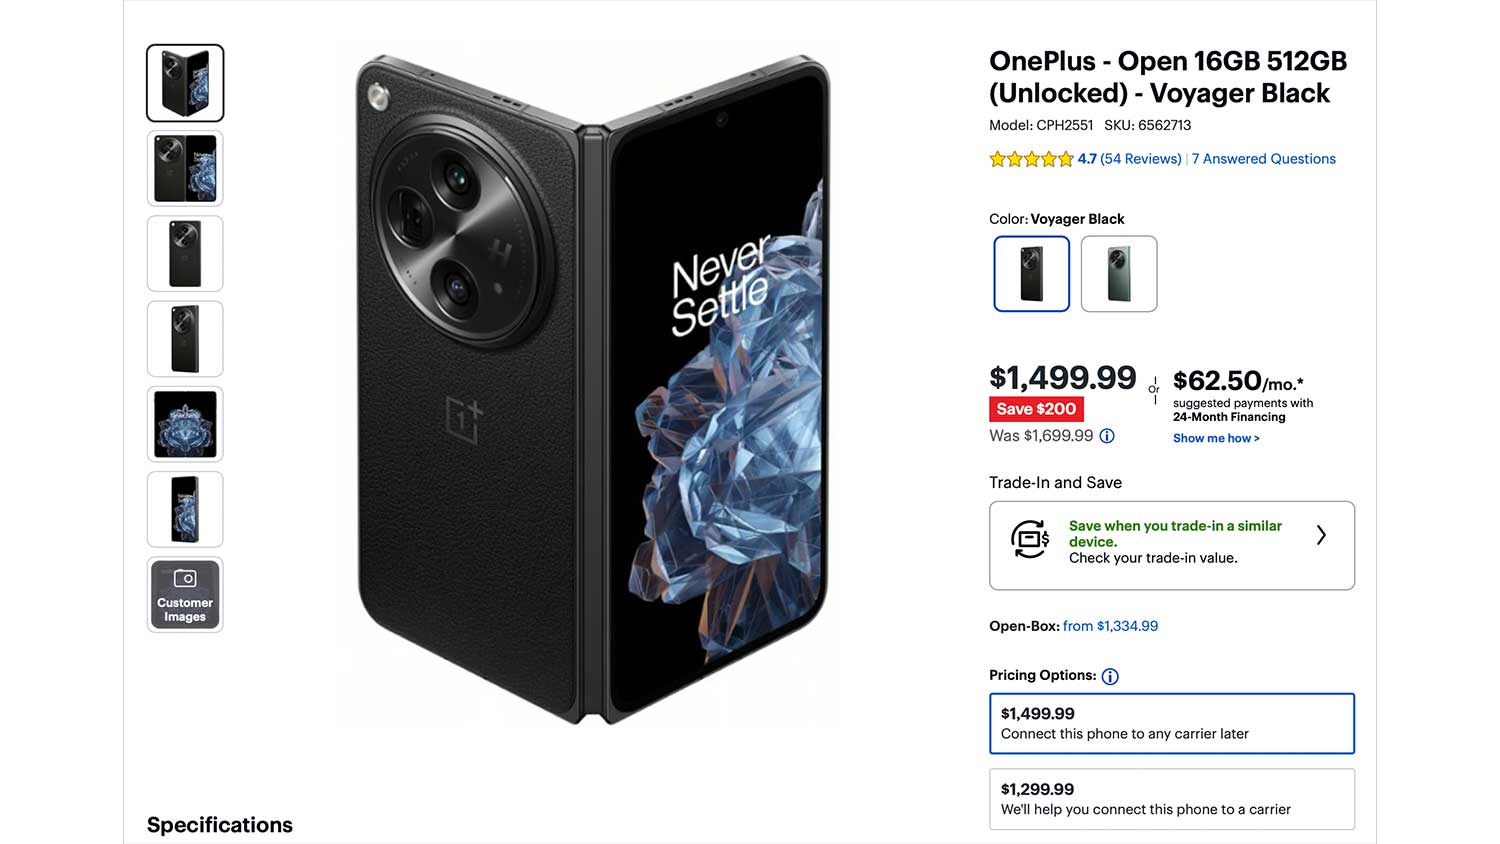Viewport: 1500px width, 844px height.
Task: Expand the trade-in chevron arrow
Action: click(x=1321, y=535)
